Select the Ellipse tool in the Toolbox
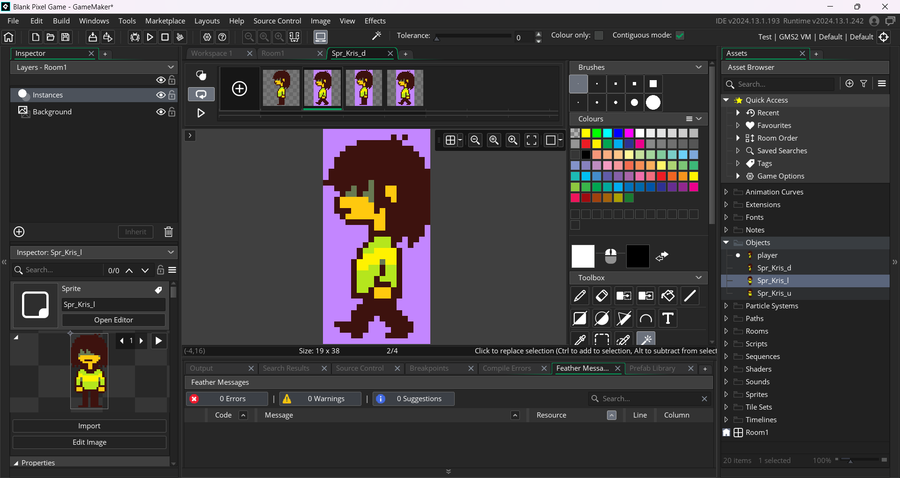Viewport: 900px width, 478px height. [x=602, y=318]
